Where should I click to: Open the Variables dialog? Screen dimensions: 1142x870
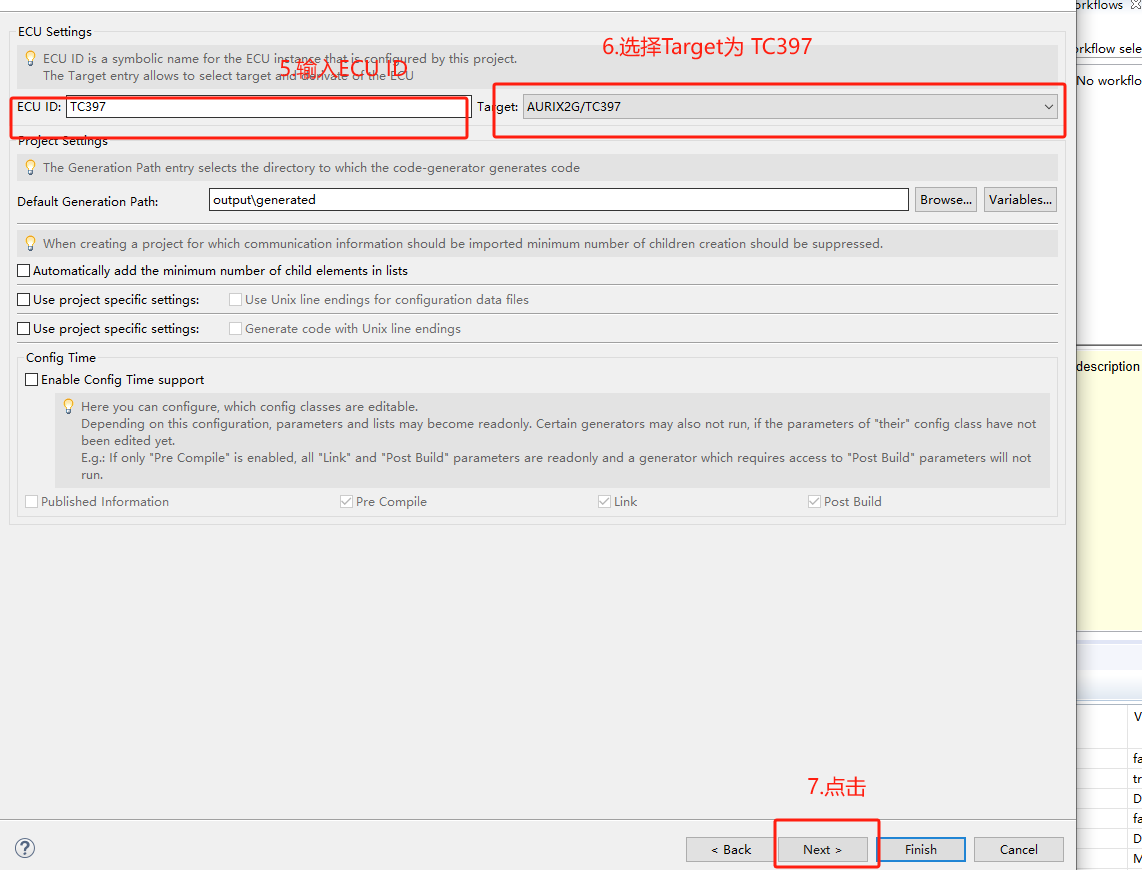pos(1020,200)
